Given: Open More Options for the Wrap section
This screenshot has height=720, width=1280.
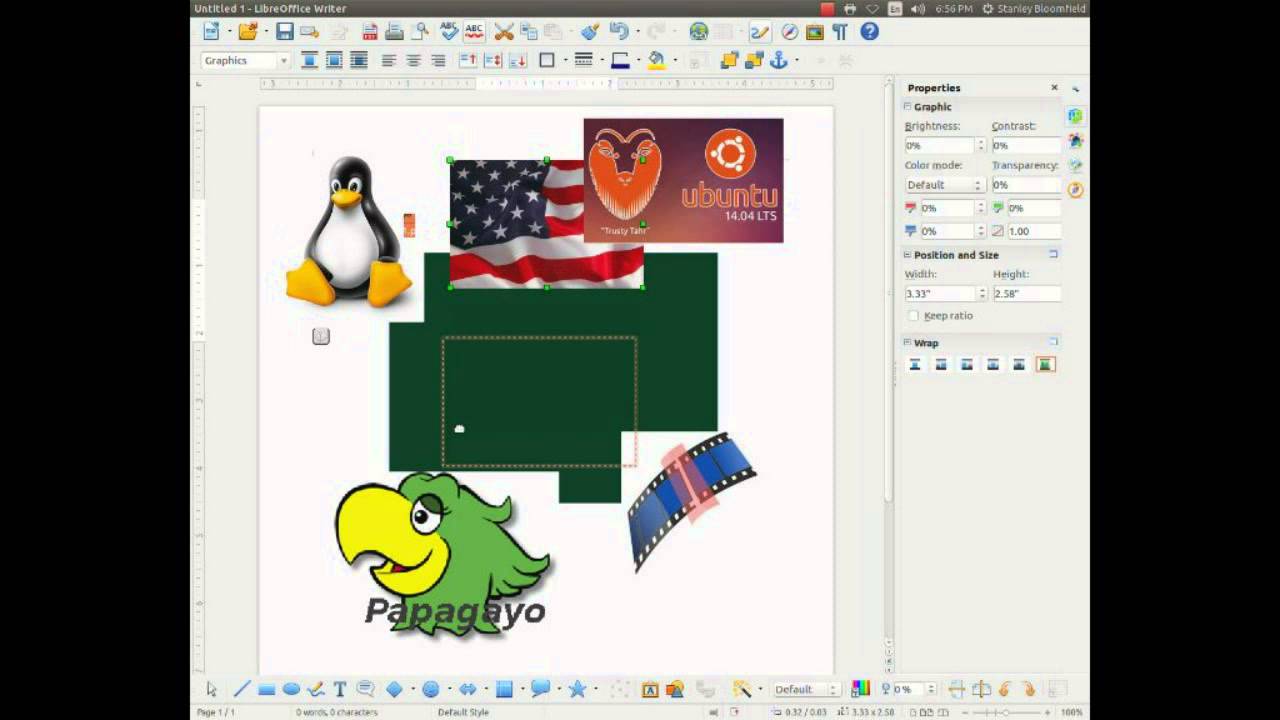Looking at the screenshot, I should 1053,342.
